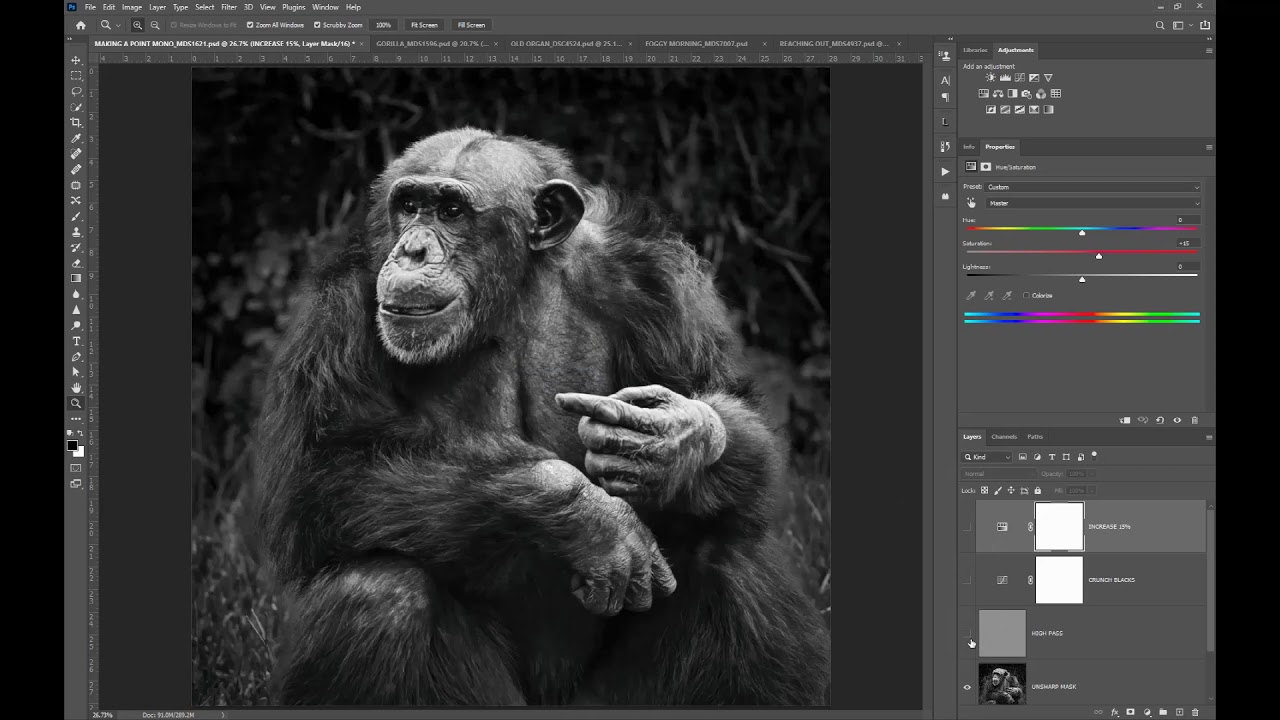Open the Character panel icon
Viewport: 1280px width, 720px height.
[946, 80]
